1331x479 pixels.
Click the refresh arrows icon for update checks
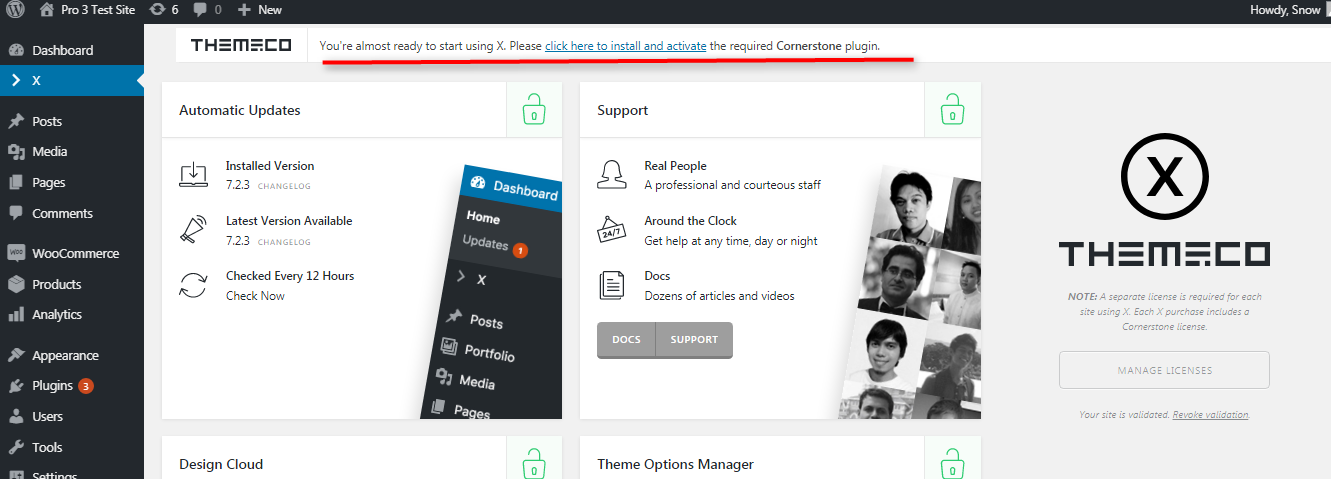click(x=193, y=285)
